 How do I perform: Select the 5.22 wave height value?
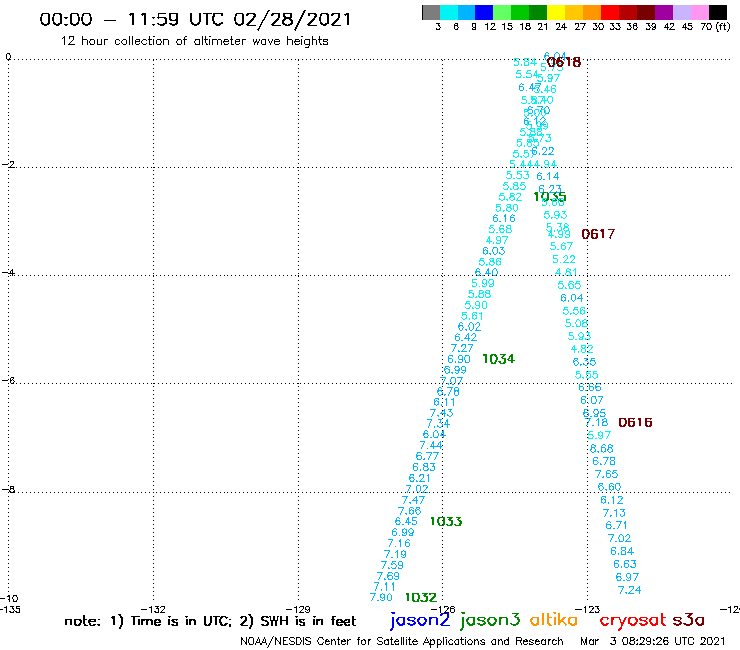pos(564,260)
